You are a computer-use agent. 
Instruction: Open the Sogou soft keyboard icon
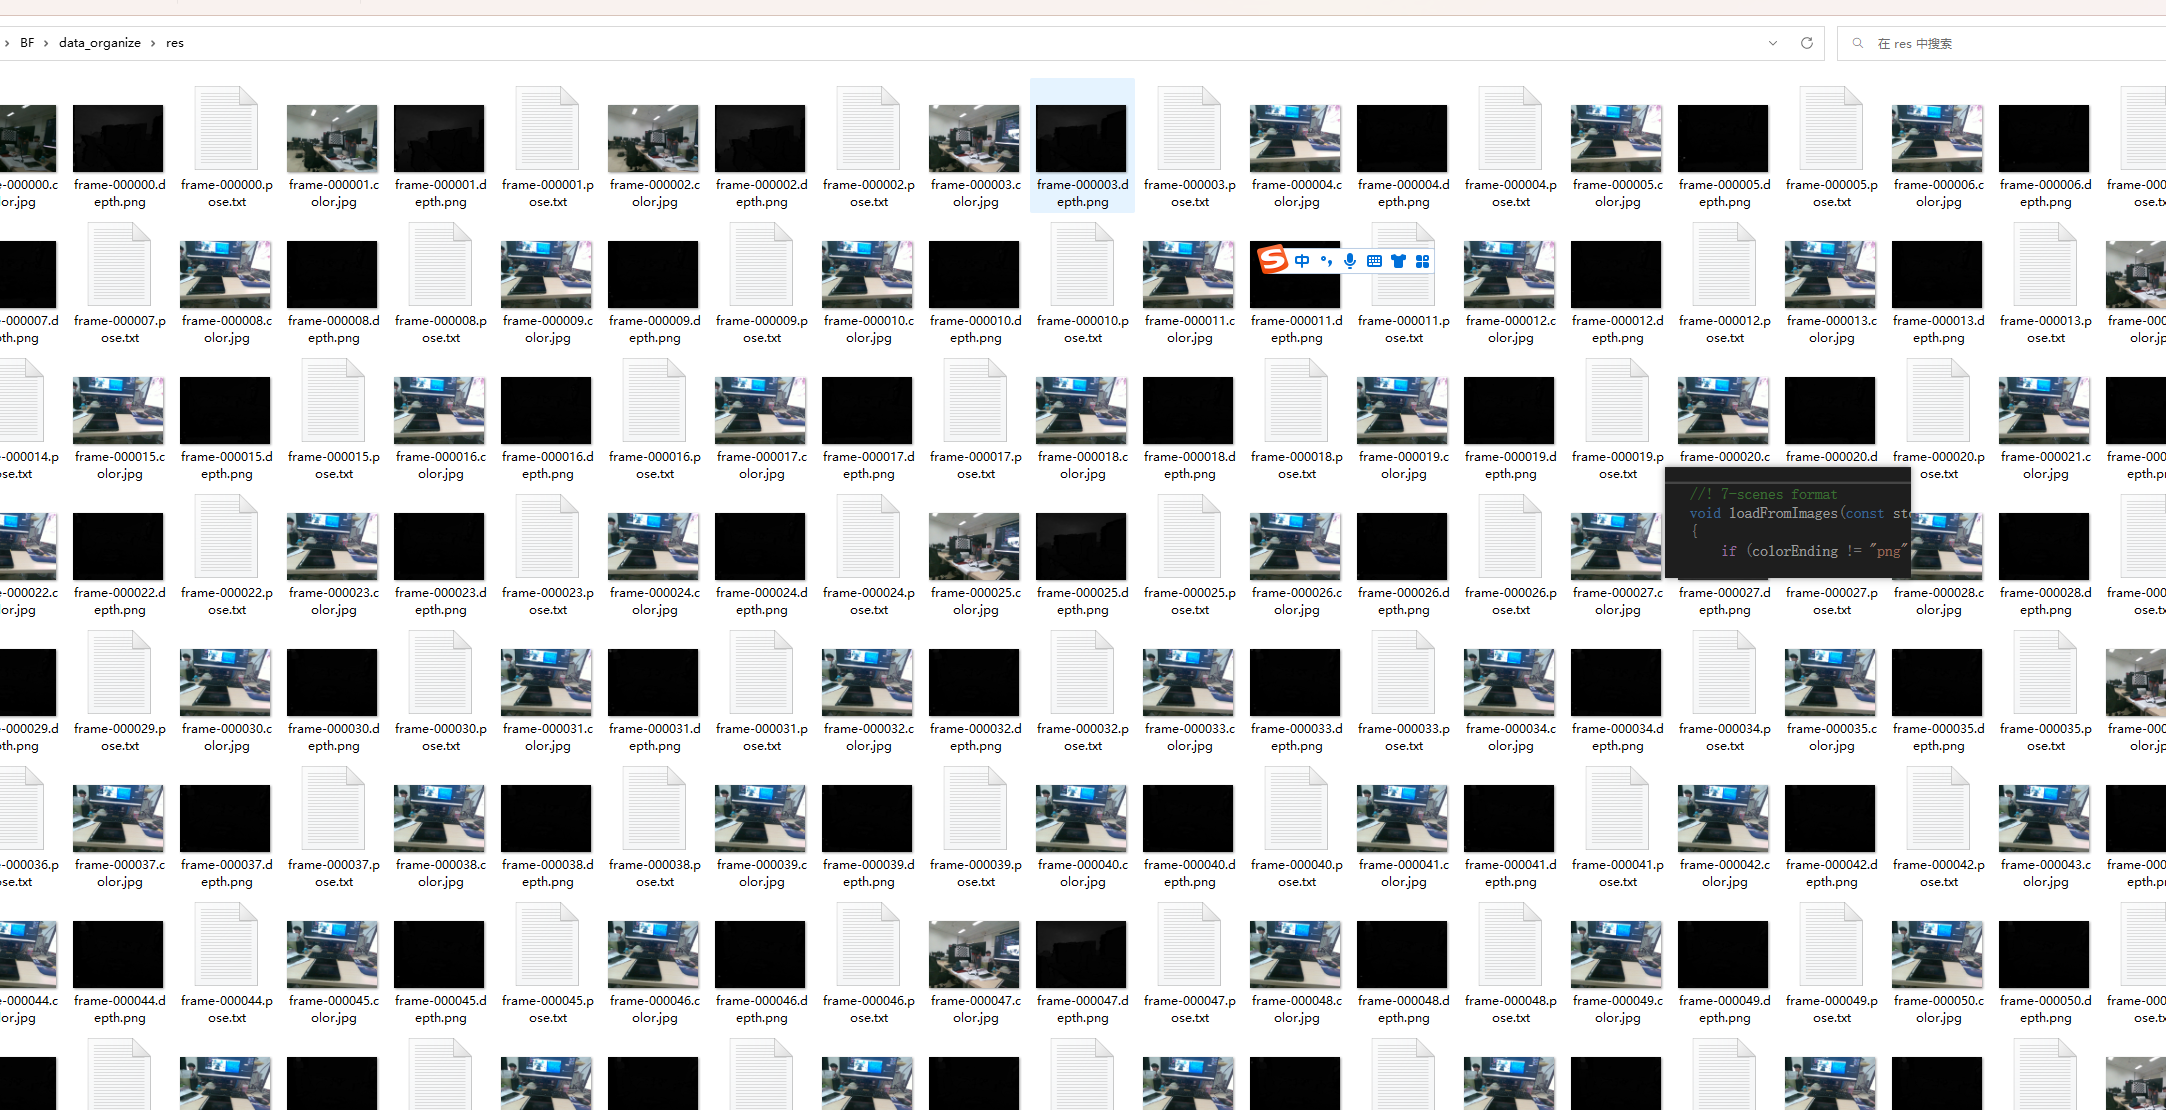tap(1374, 261)
